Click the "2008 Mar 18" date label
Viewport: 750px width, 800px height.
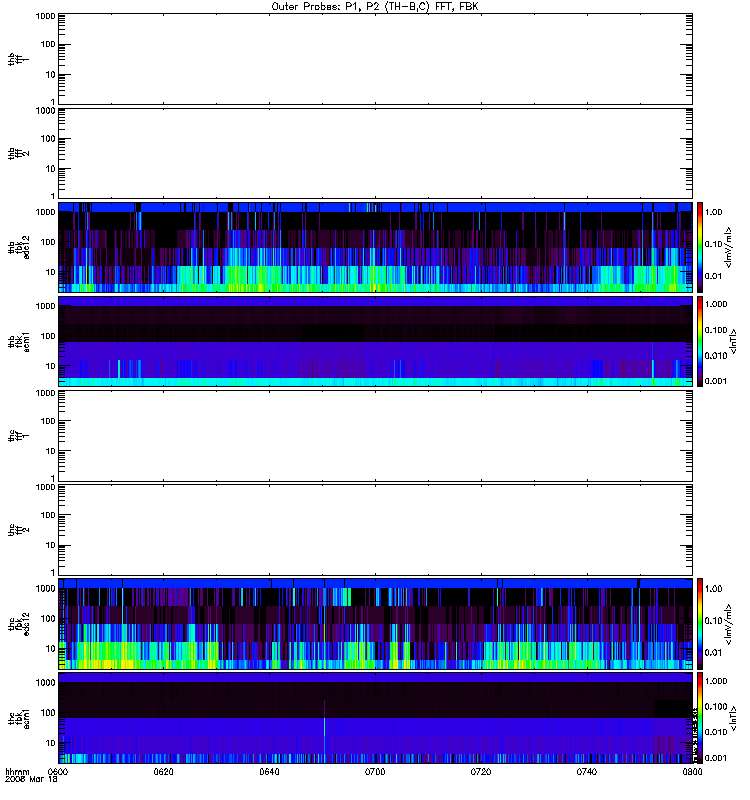[x=32, y=779]
